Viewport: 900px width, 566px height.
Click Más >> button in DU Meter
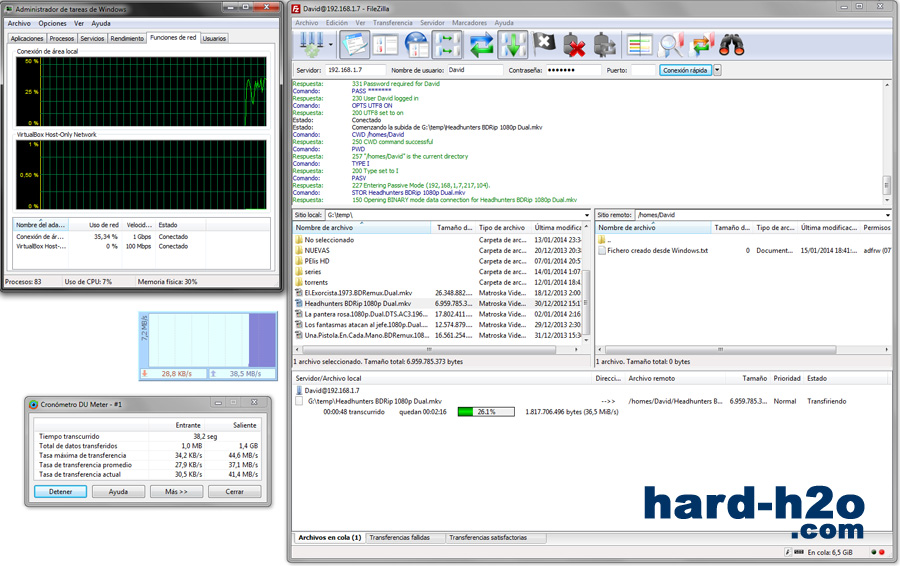[x=176, y=492]
